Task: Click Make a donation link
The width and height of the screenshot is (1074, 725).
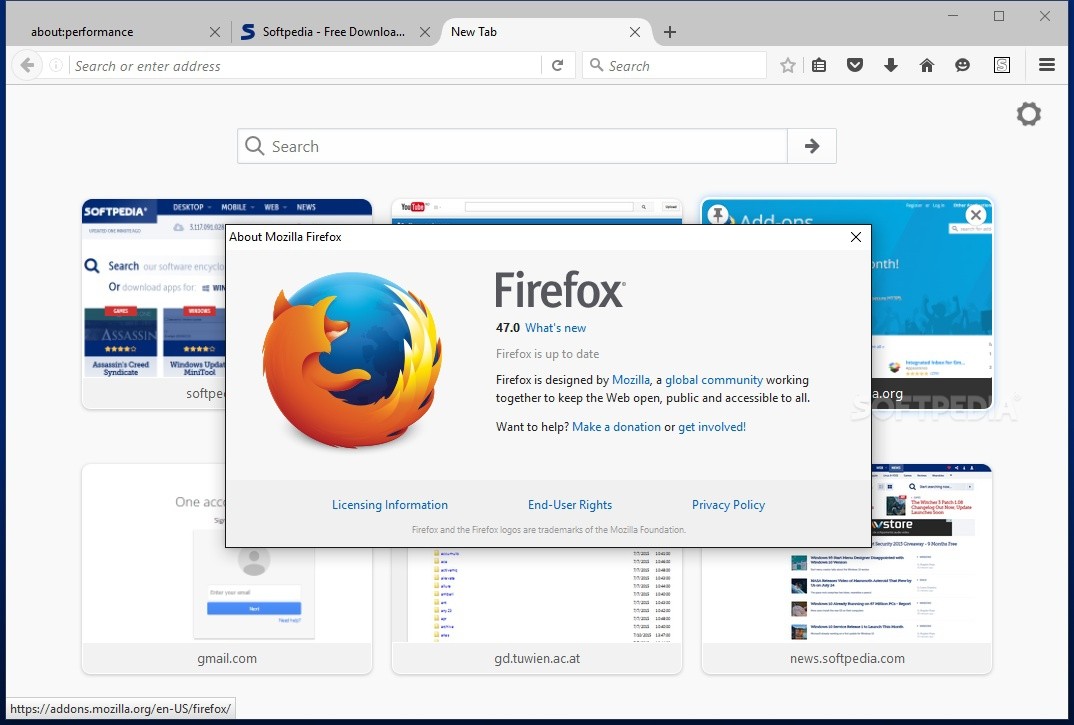Action: click(x=616, y=427)
